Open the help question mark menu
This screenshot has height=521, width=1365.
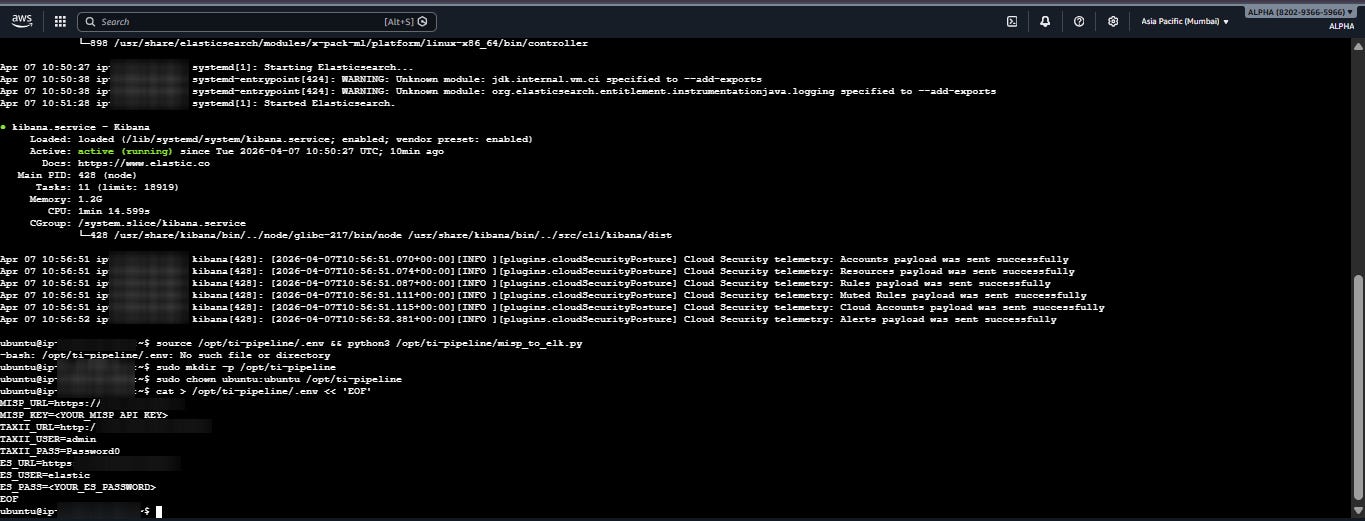(1079, 21)
